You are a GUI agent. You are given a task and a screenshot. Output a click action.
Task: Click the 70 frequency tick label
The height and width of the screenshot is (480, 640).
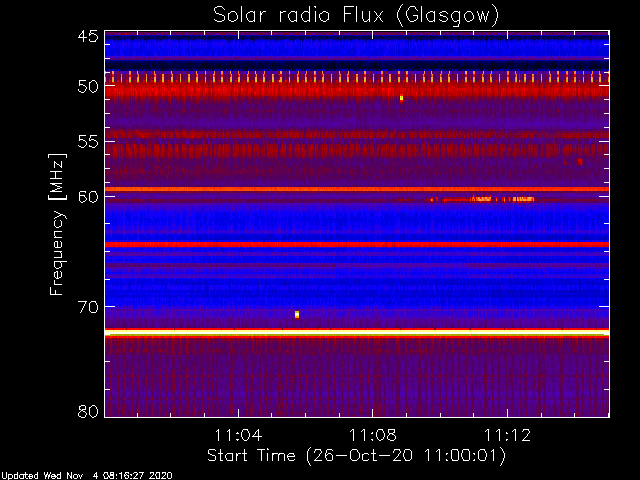point(88,307)
